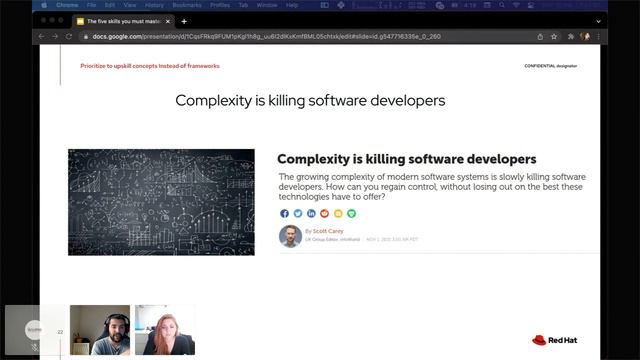
Task: Click 'Prioritize to upskill concepts' heading
Action: click(x=150, y=66)
